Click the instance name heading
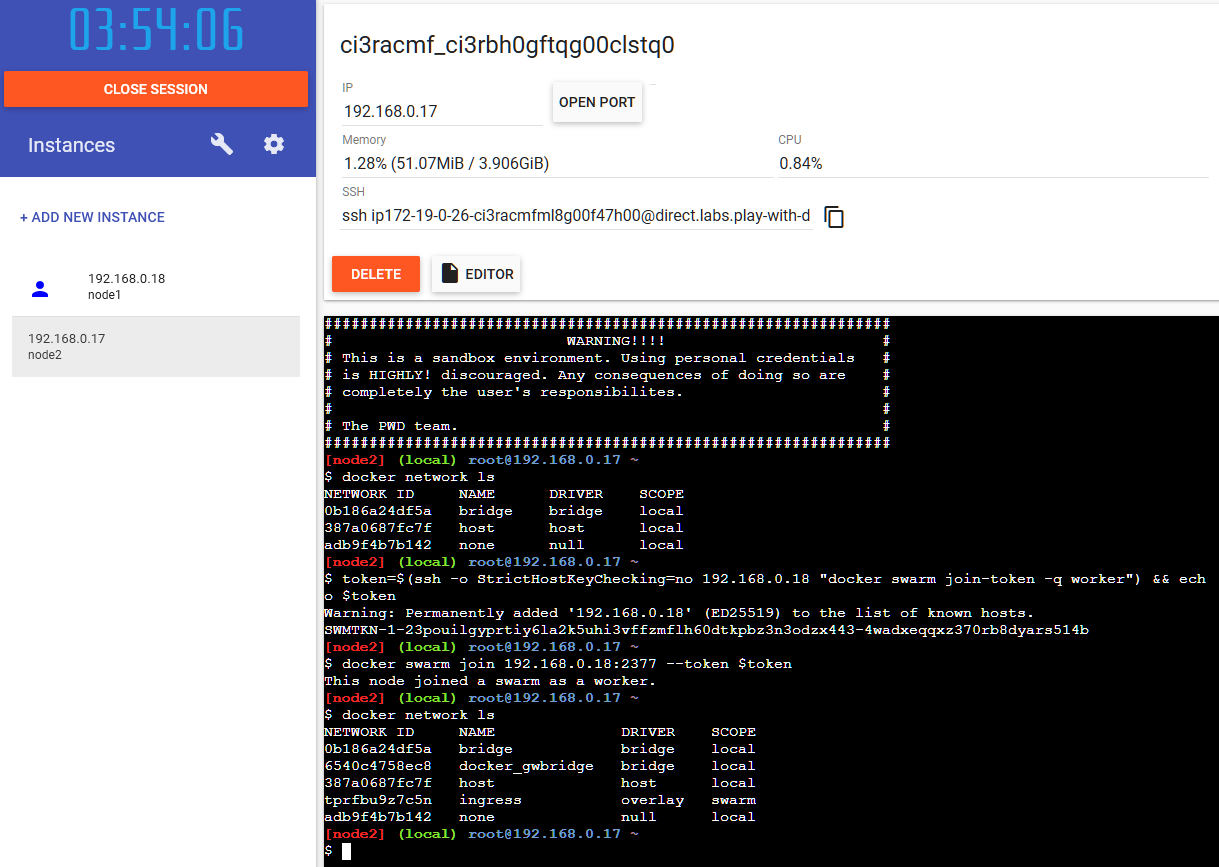 (507, 45)
